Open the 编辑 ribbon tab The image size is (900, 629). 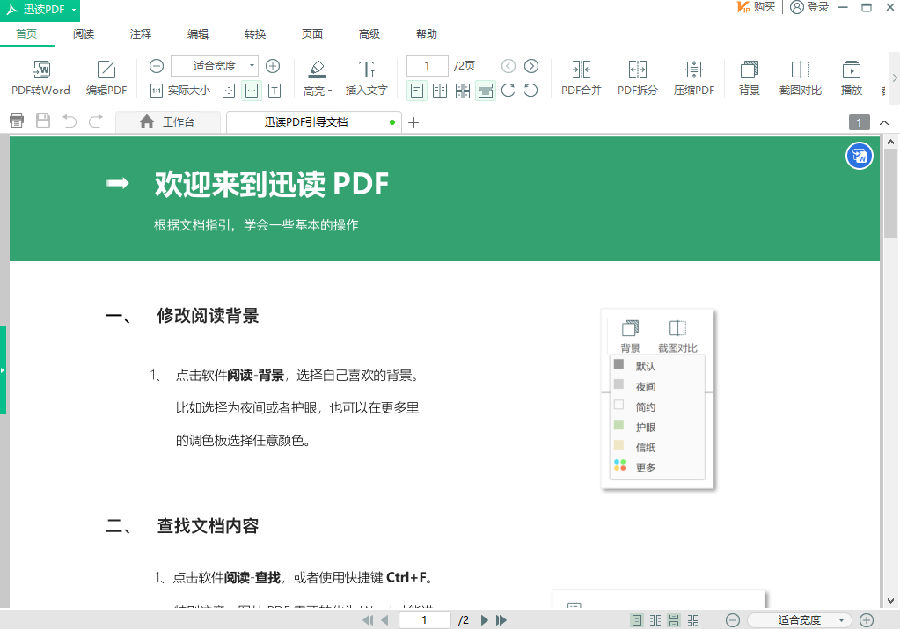click(197, 34)
